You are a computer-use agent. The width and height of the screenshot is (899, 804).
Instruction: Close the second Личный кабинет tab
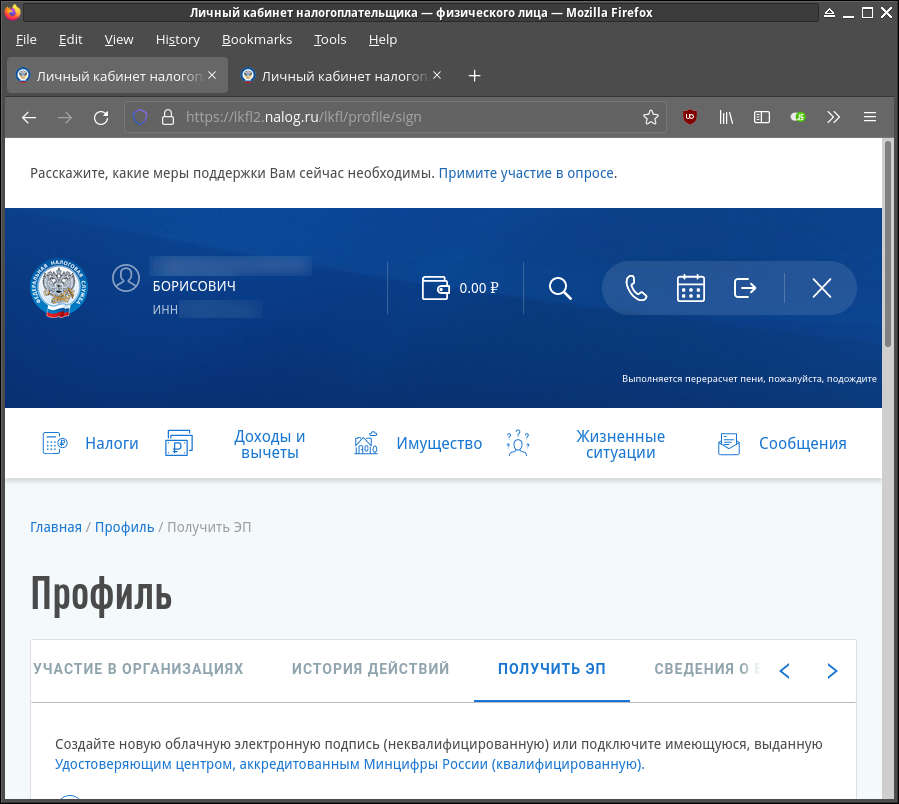click(x=437, y=75)
